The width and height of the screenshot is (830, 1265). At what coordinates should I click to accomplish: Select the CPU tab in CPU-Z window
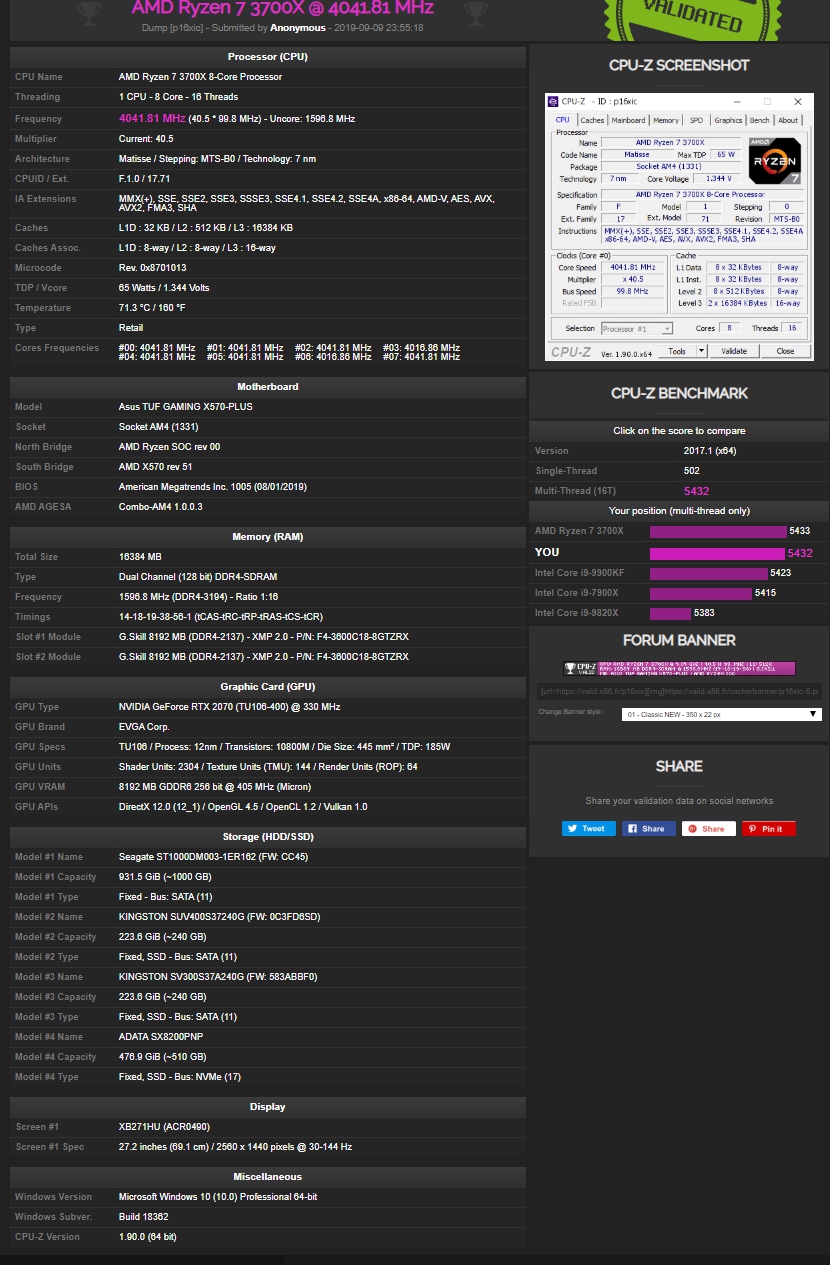(562, 120)
